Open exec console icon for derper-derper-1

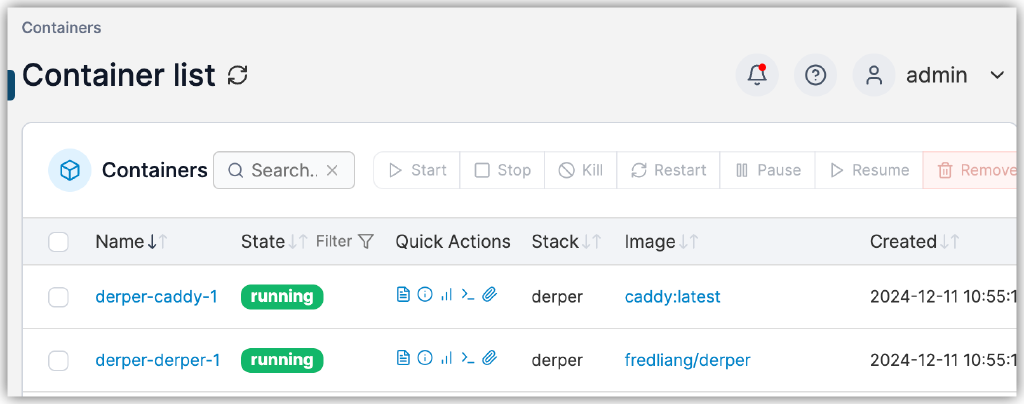[467, 358]
